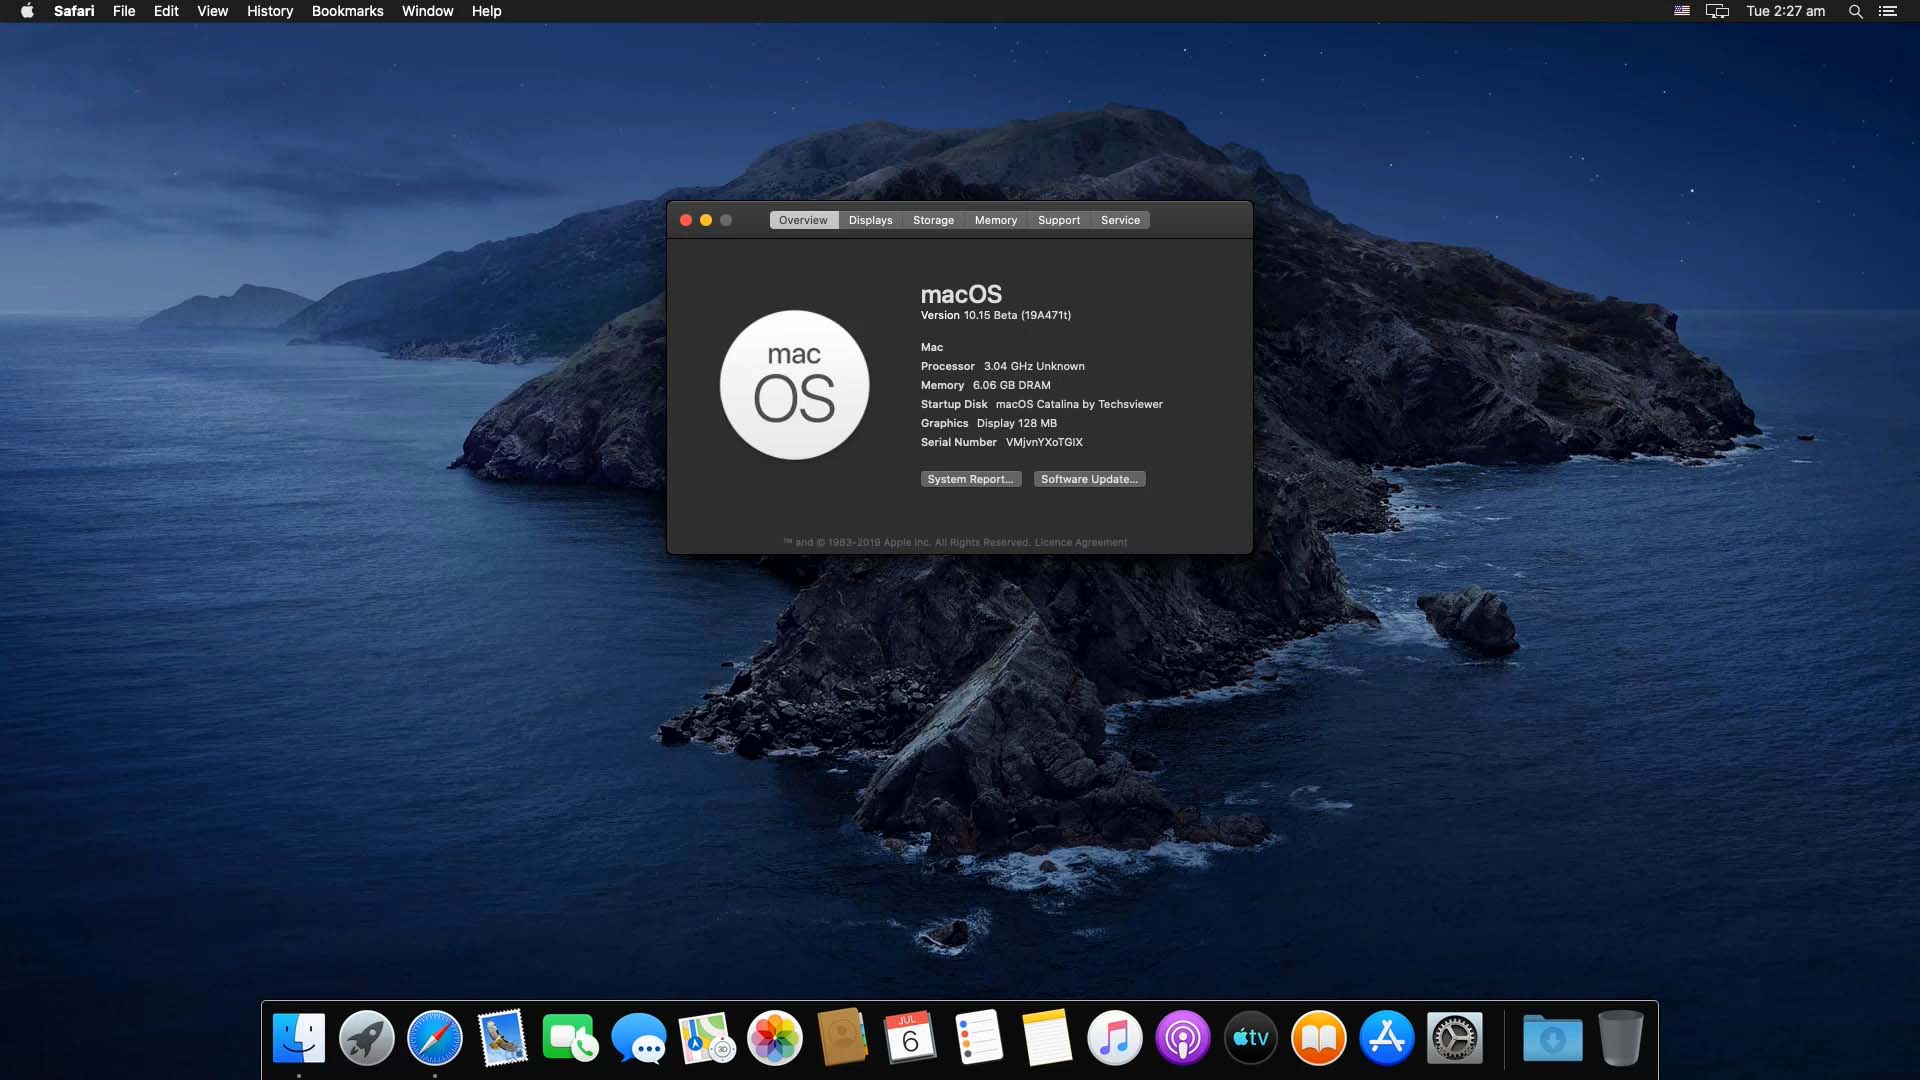
Task: Click Startup Disk macOS Catalina by Techsviewer
Action: (1041, 404)
